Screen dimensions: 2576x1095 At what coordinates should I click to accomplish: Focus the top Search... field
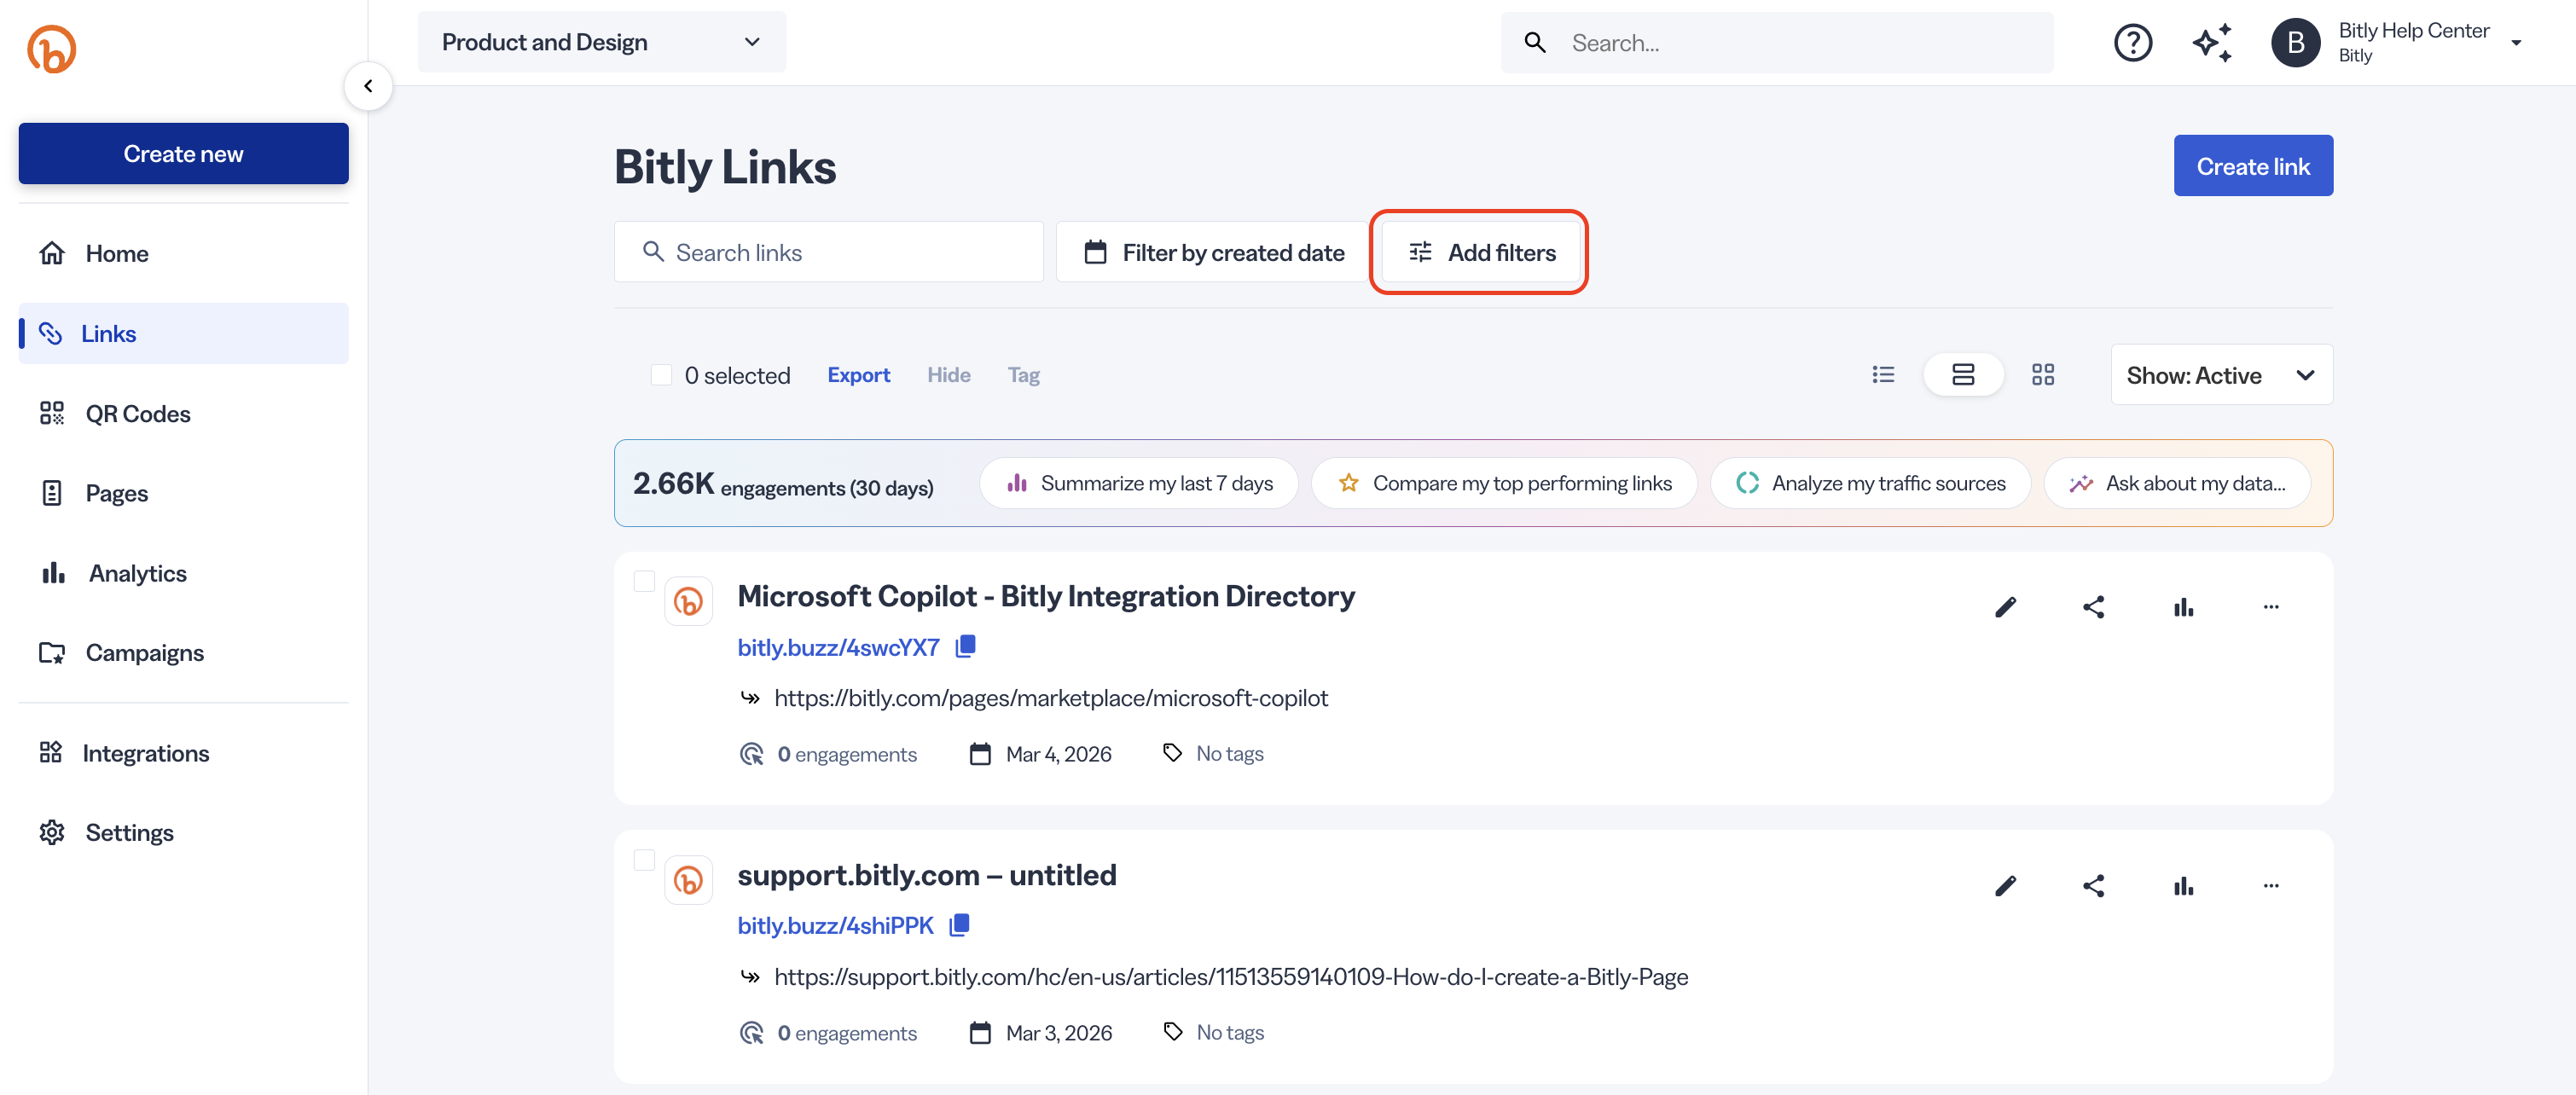click(x=1777, y=43)
